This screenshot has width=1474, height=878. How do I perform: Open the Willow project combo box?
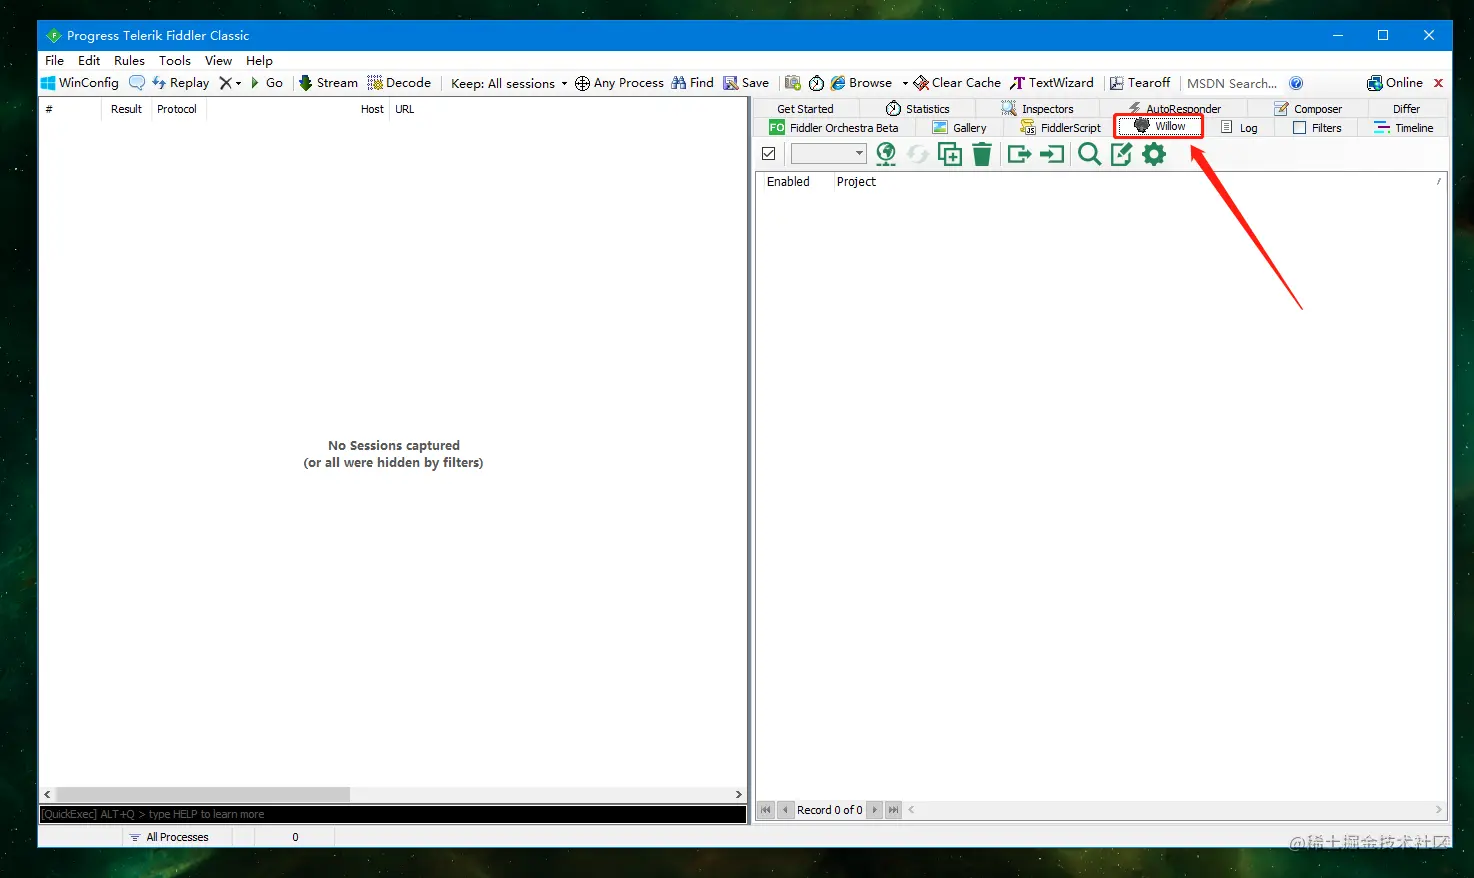point(829,154)
